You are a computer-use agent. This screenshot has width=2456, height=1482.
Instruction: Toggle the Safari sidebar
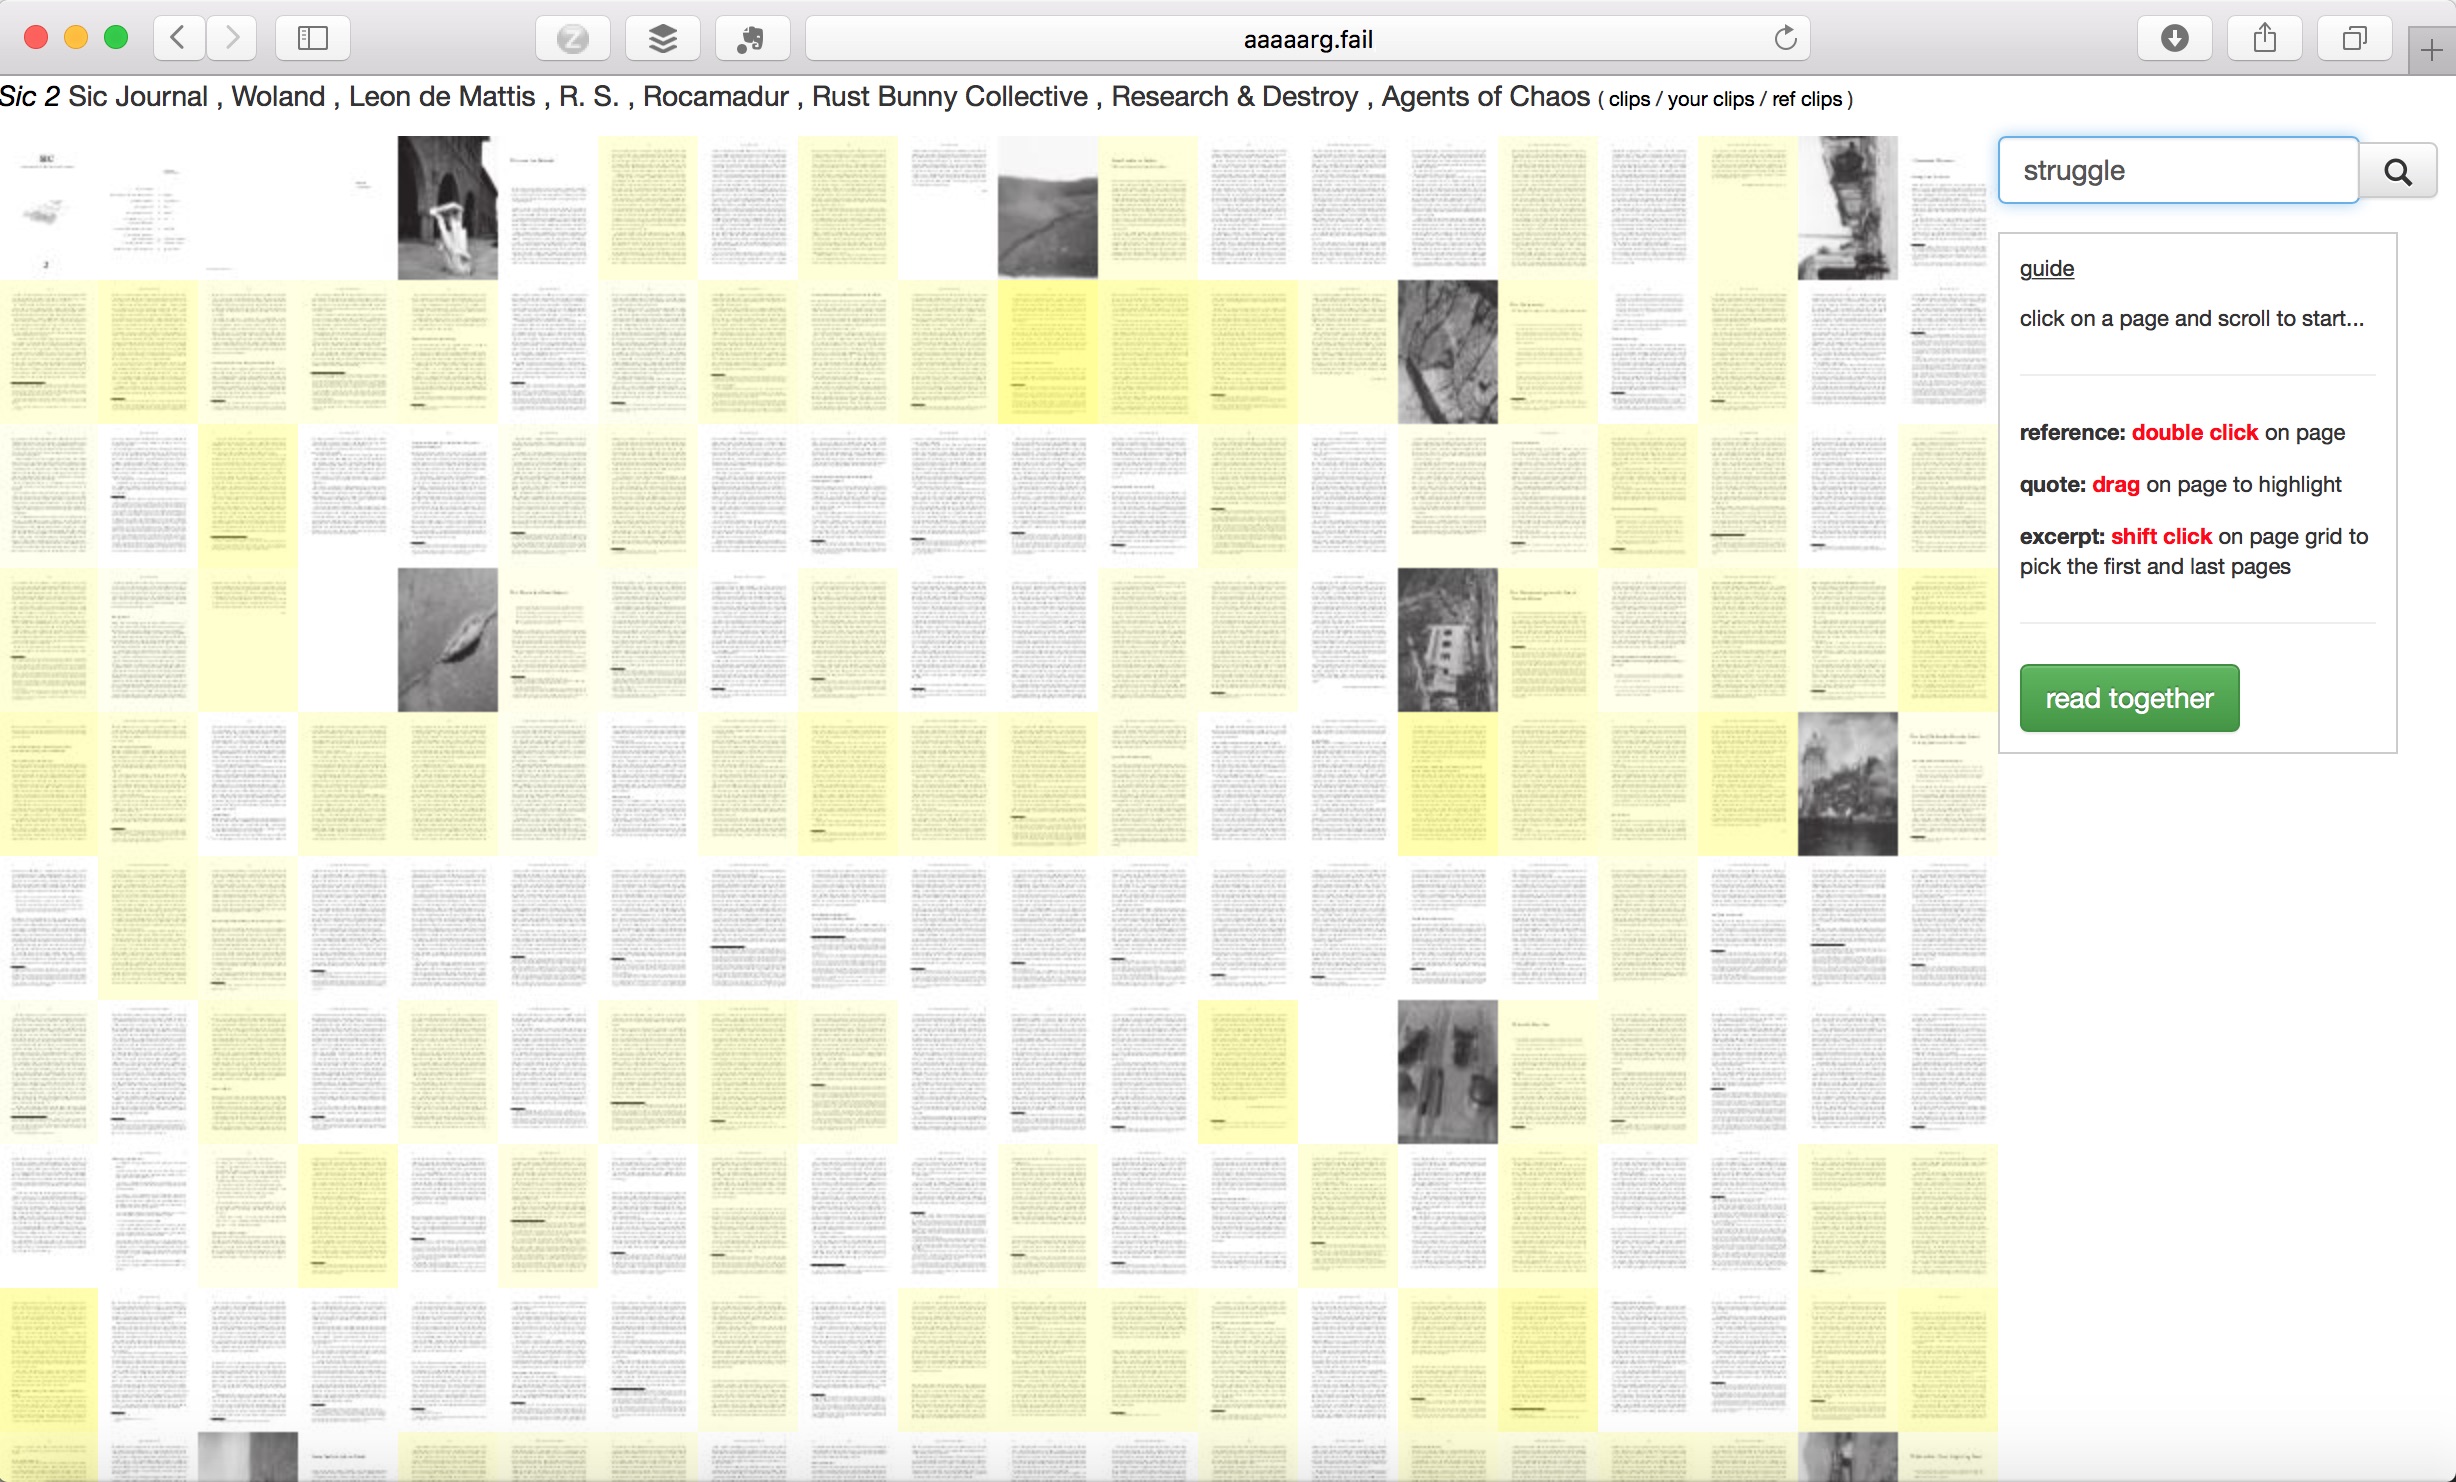click(313, 38)
